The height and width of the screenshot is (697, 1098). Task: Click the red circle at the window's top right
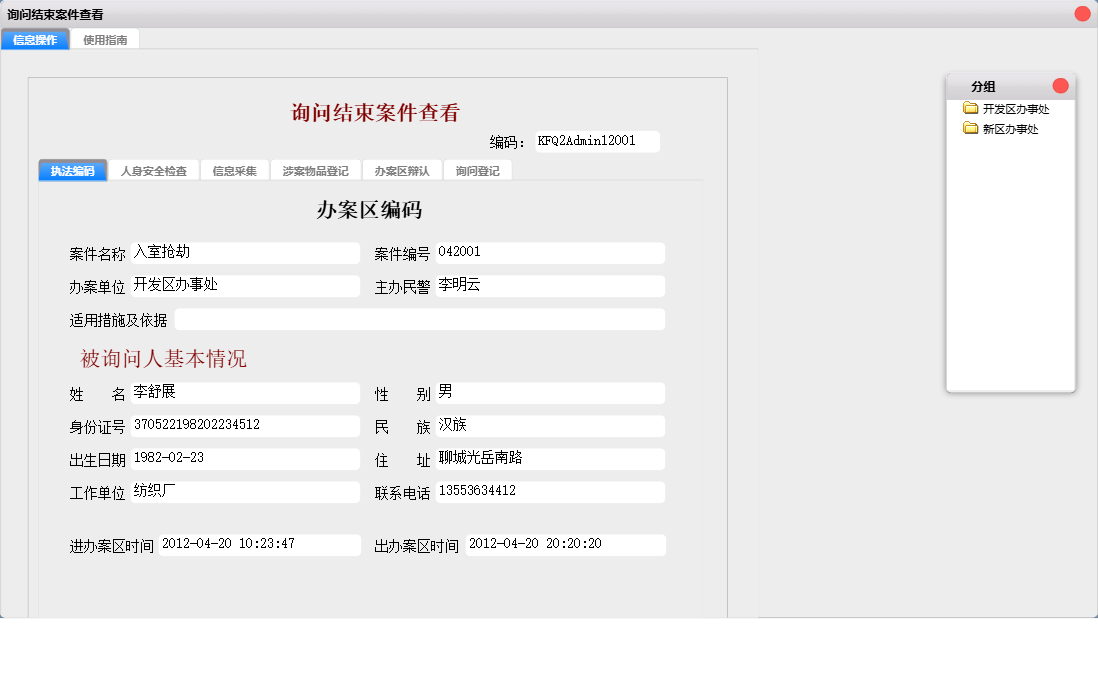1082,13
